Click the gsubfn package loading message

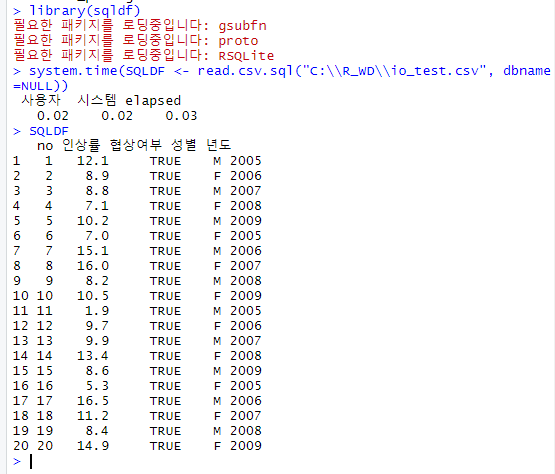coord(140,25)
